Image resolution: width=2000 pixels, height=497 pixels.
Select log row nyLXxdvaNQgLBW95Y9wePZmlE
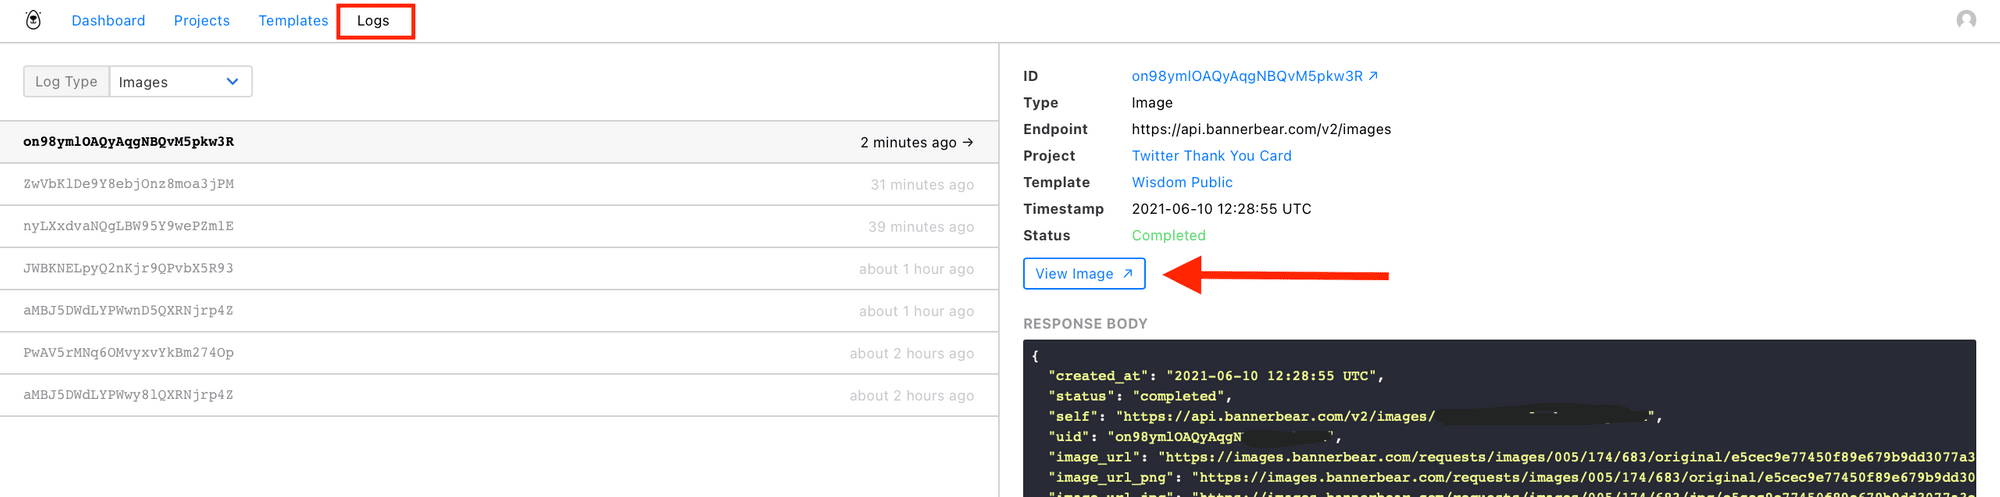(x=499, y=226)
